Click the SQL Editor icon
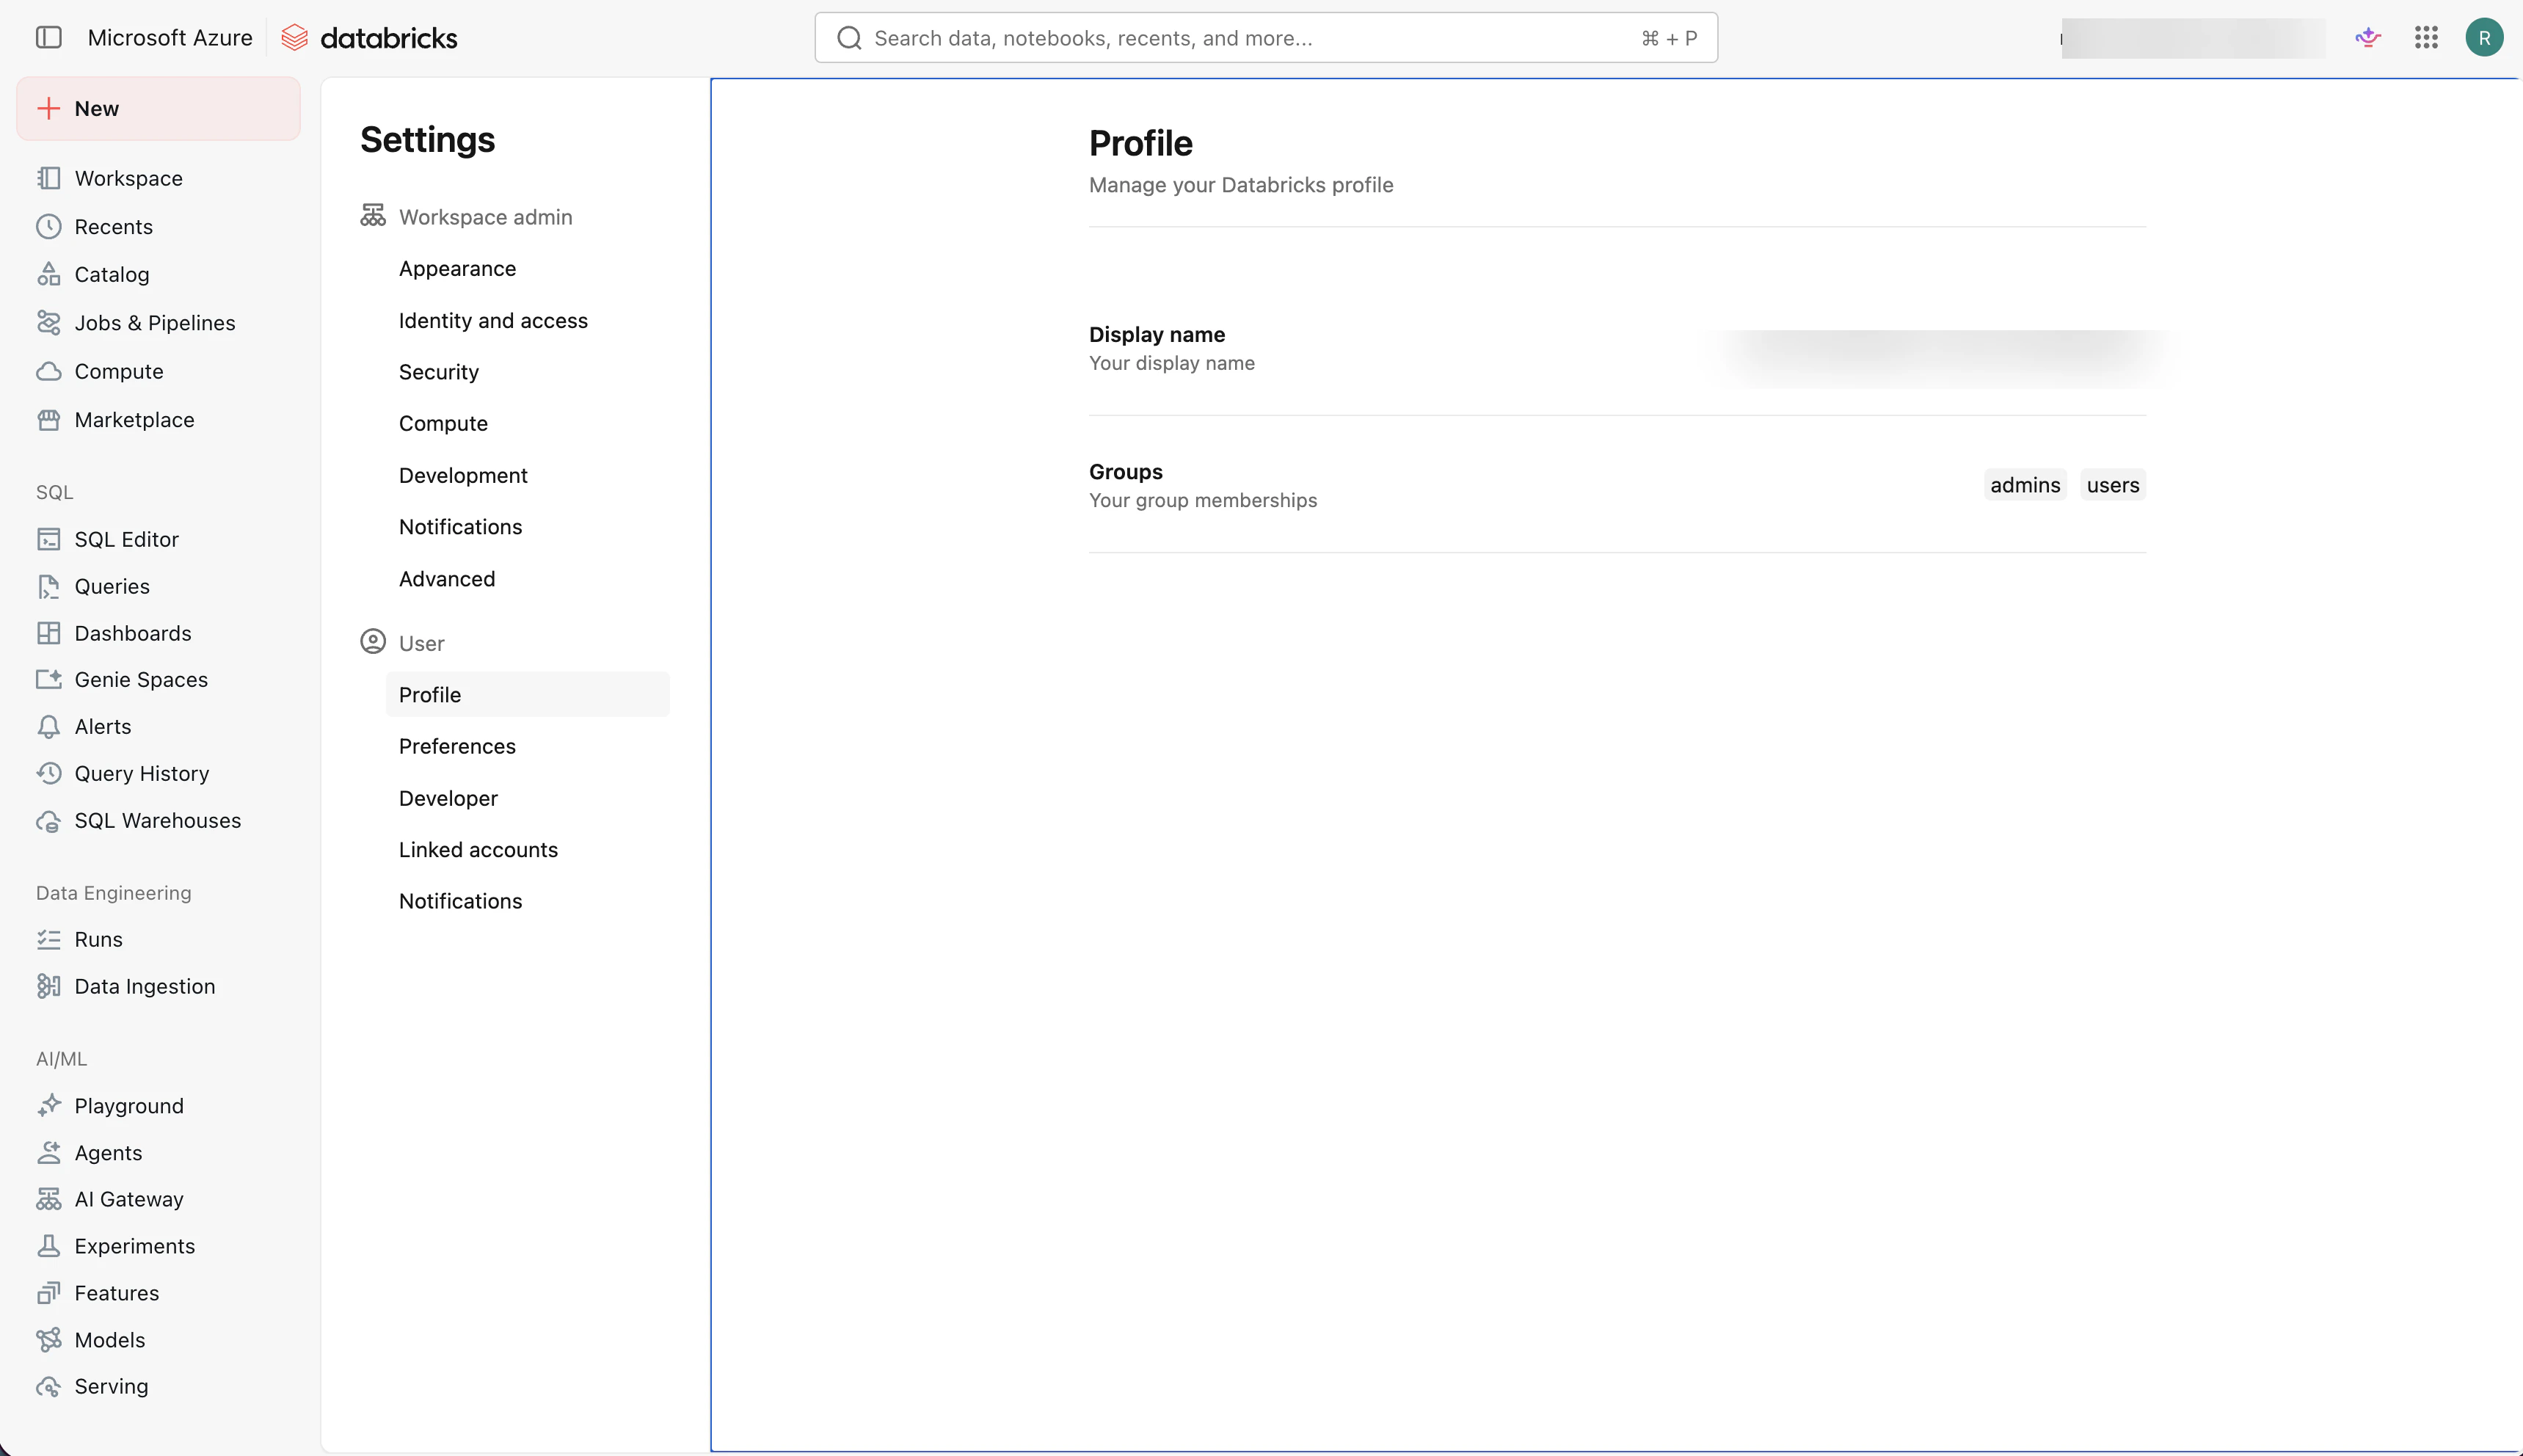Screen dimensions: 2523x1456 [48, 539]
